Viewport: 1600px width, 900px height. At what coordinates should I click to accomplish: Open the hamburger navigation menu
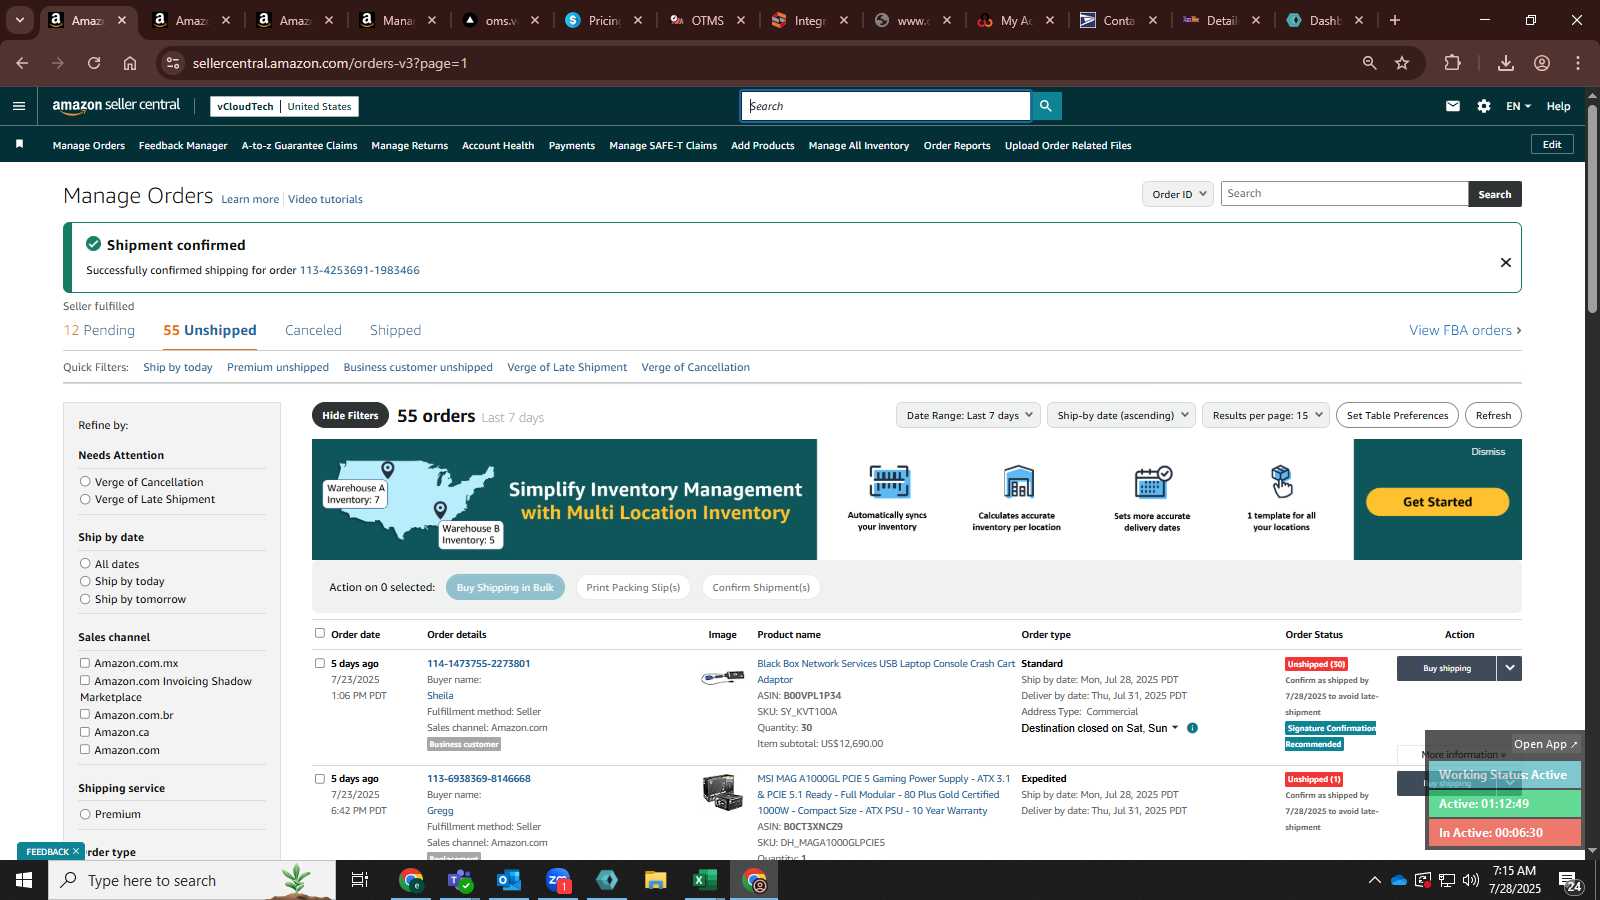[x=19, y=106]
